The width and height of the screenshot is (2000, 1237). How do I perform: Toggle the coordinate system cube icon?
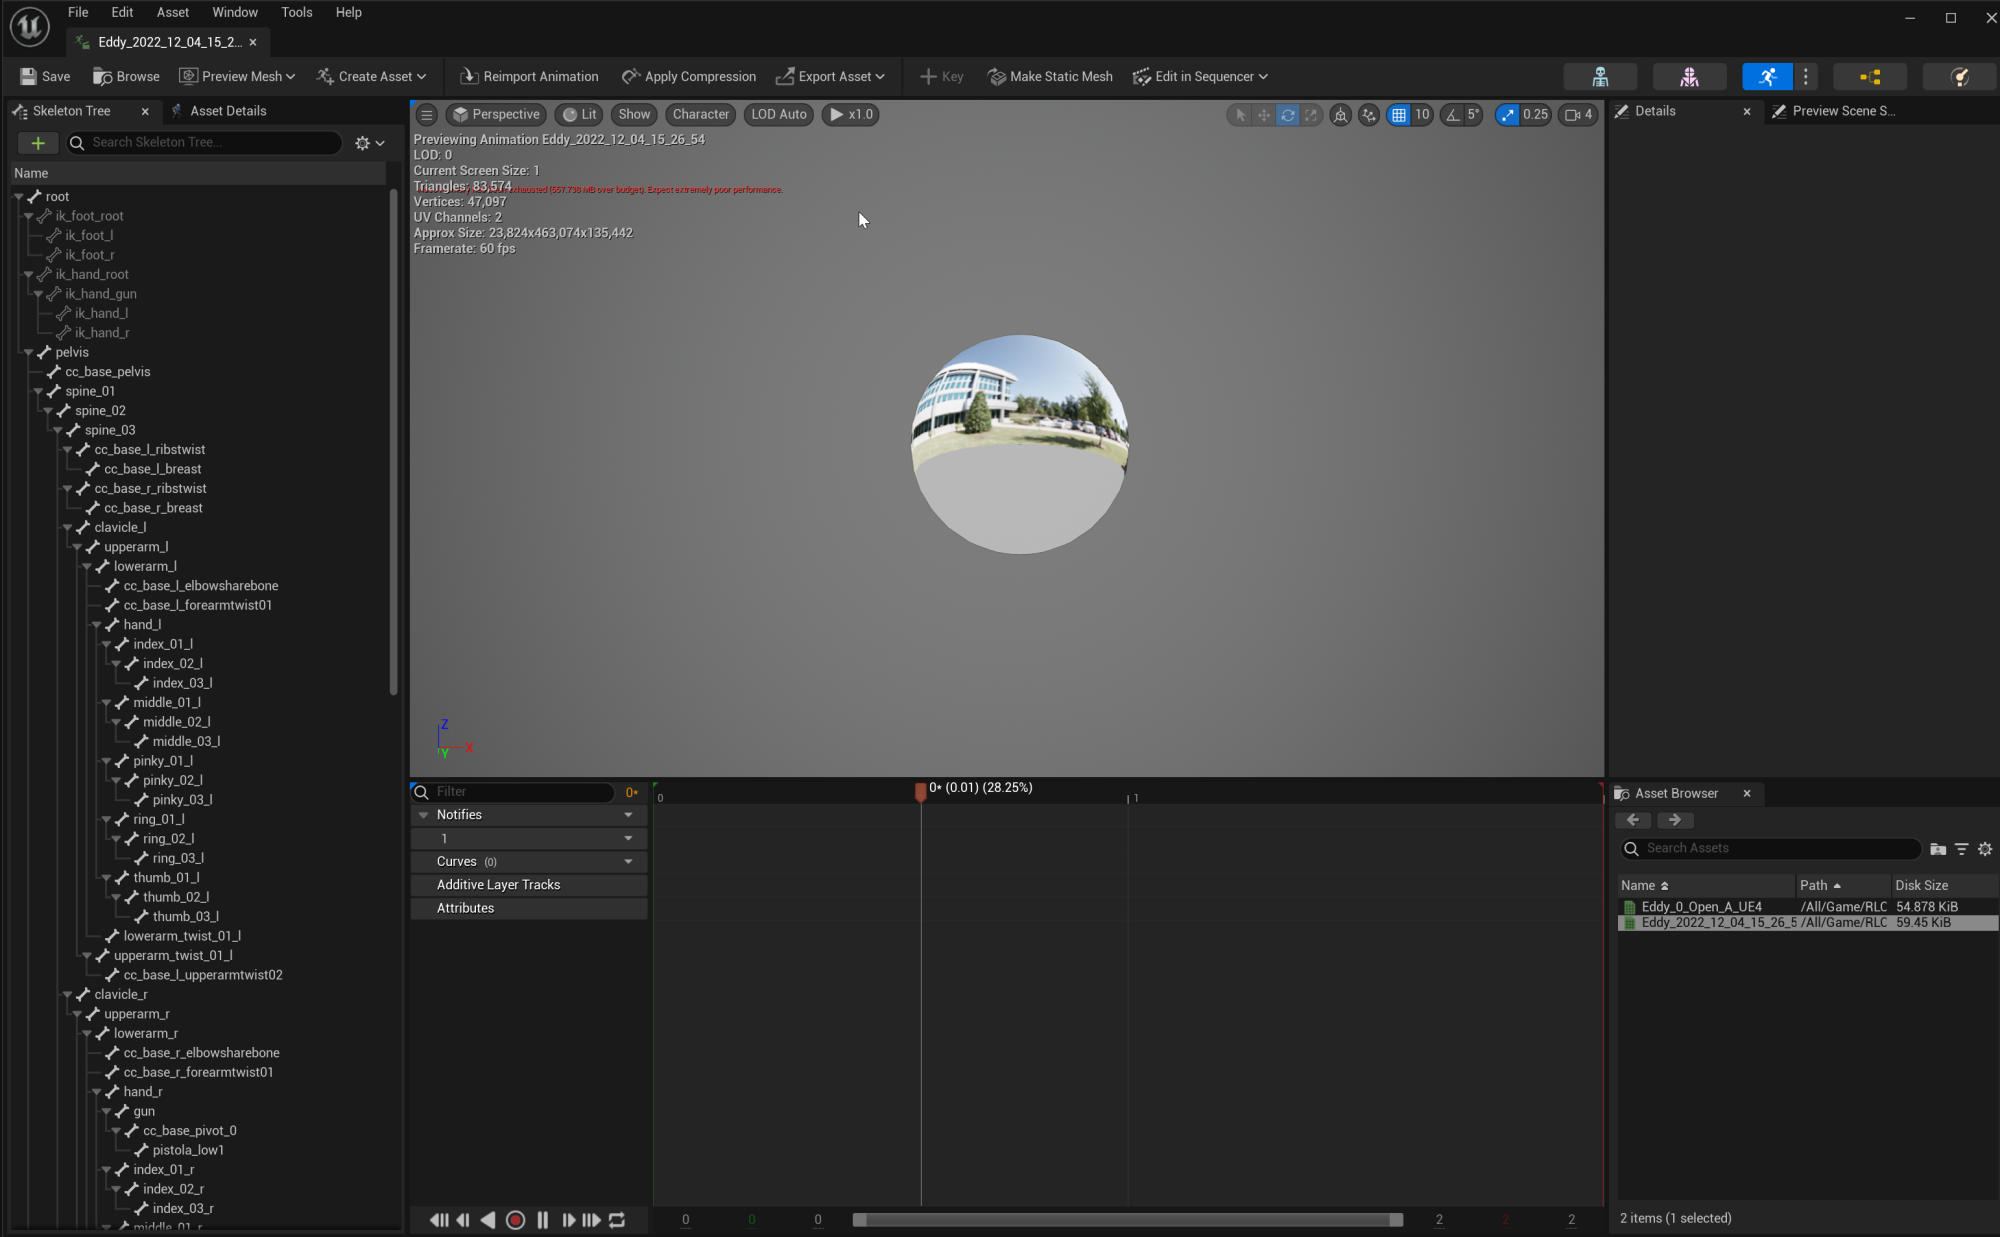[x=1340, y=115]
